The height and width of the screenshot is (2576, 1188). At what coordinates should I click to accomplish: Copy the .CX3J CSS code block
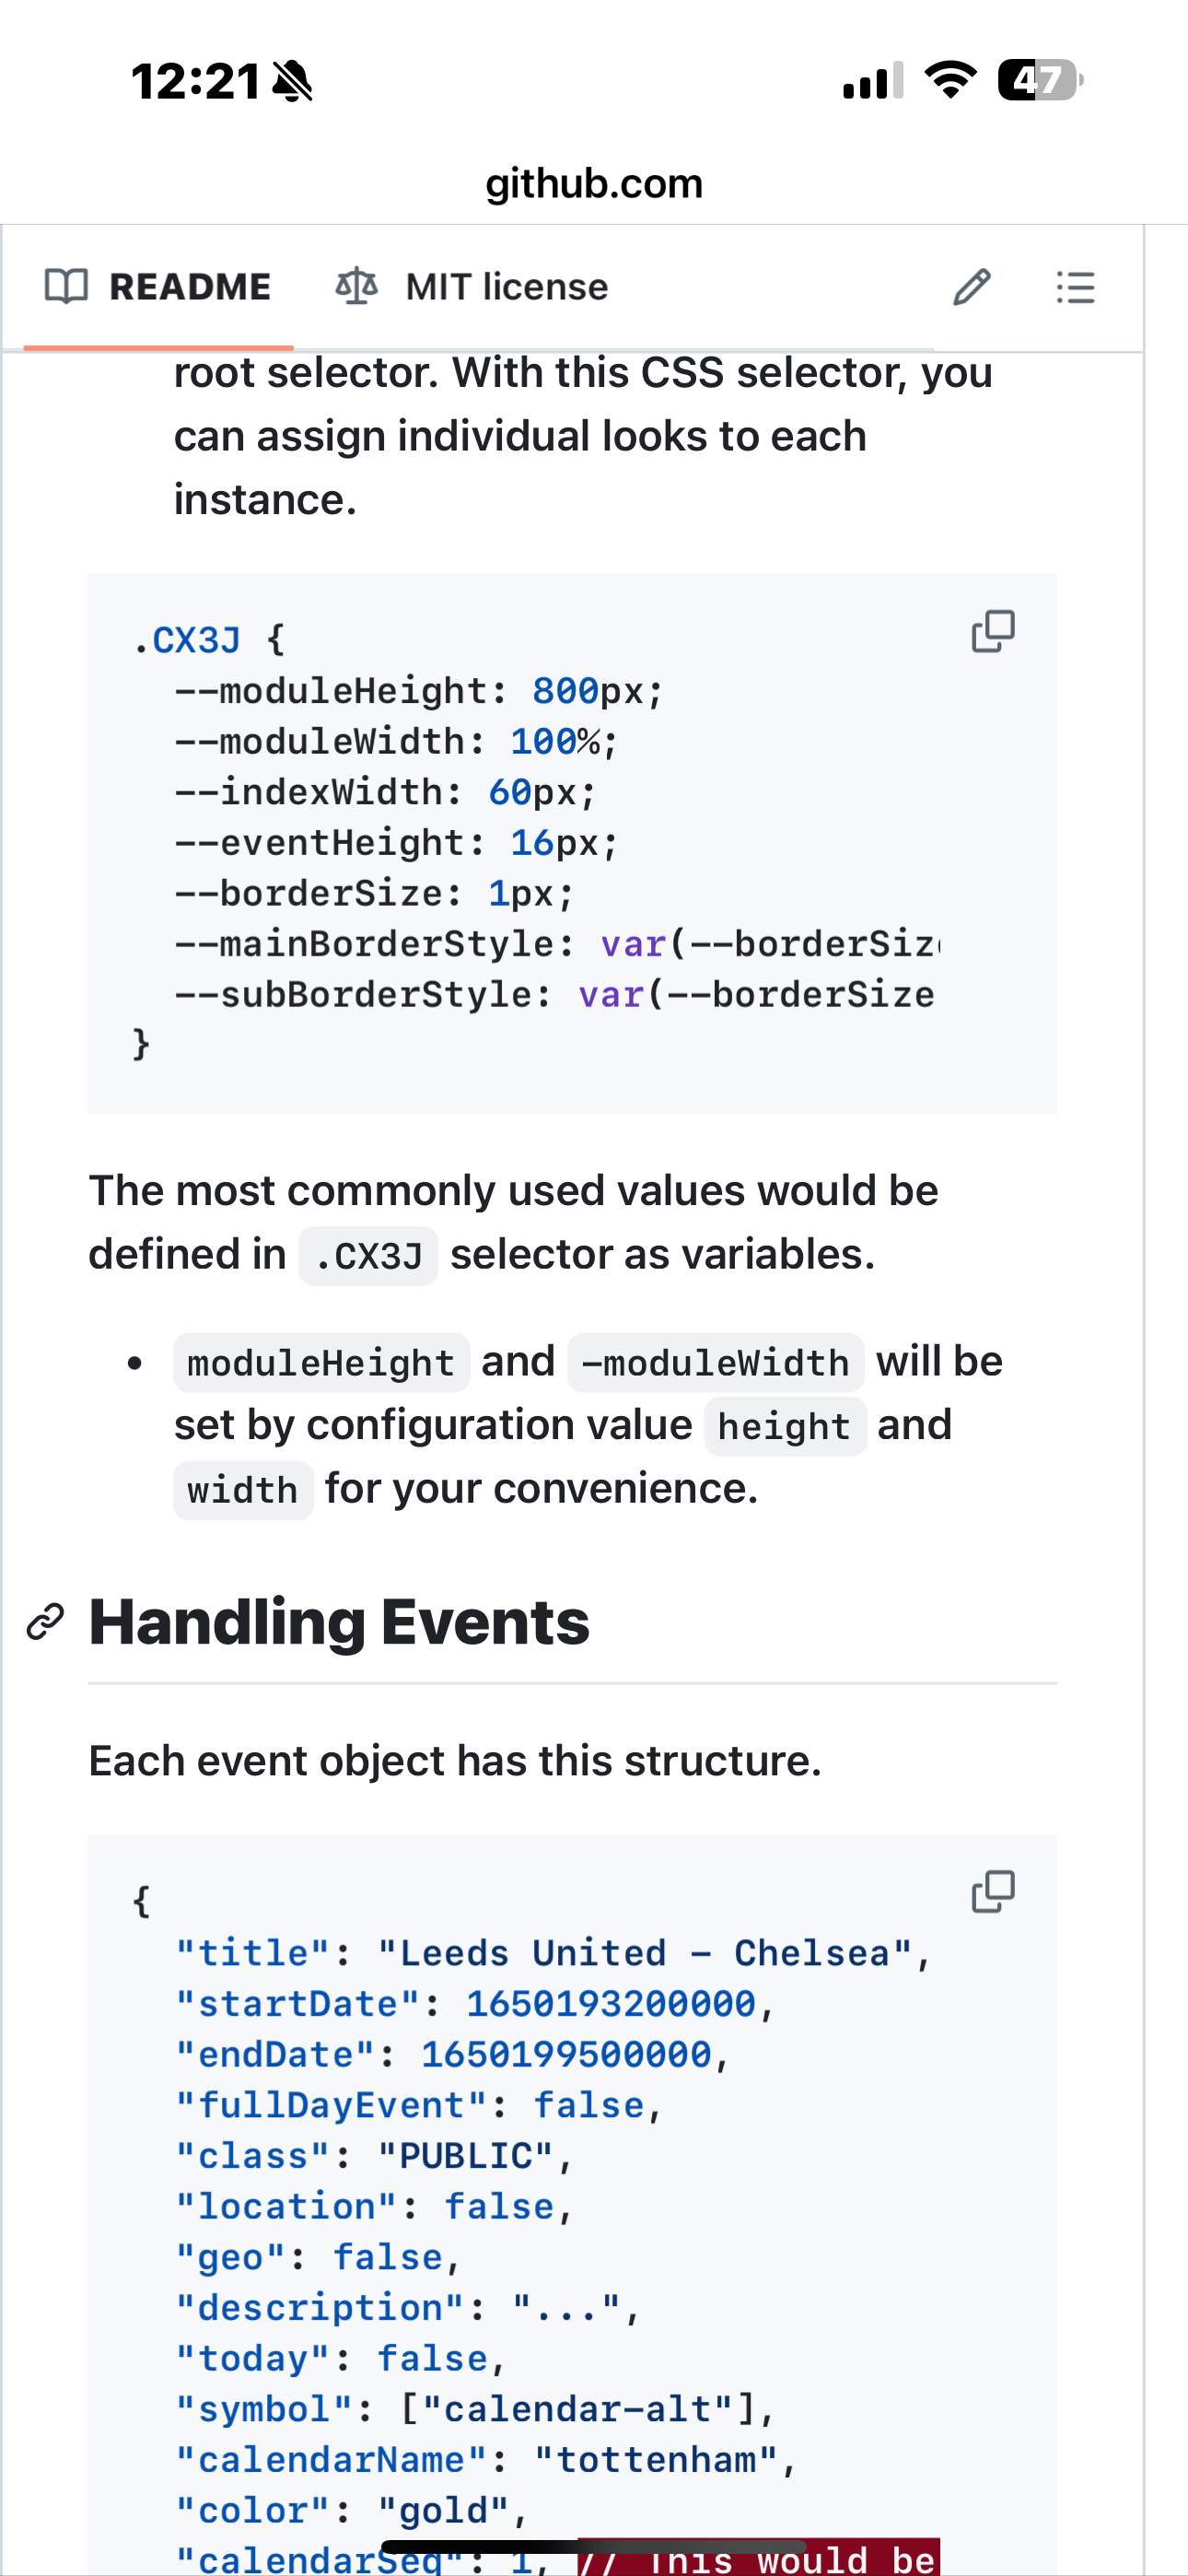[x=993, y=632]
